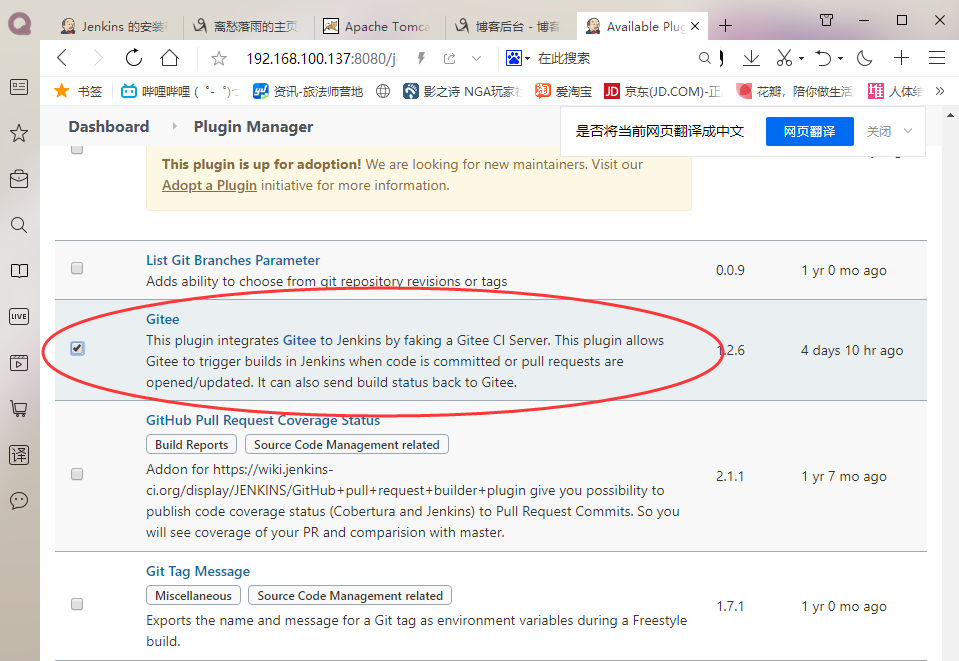Click the undo closed tab icon
This screenshot has width=959, height=661.
click(x=824, y=58)
